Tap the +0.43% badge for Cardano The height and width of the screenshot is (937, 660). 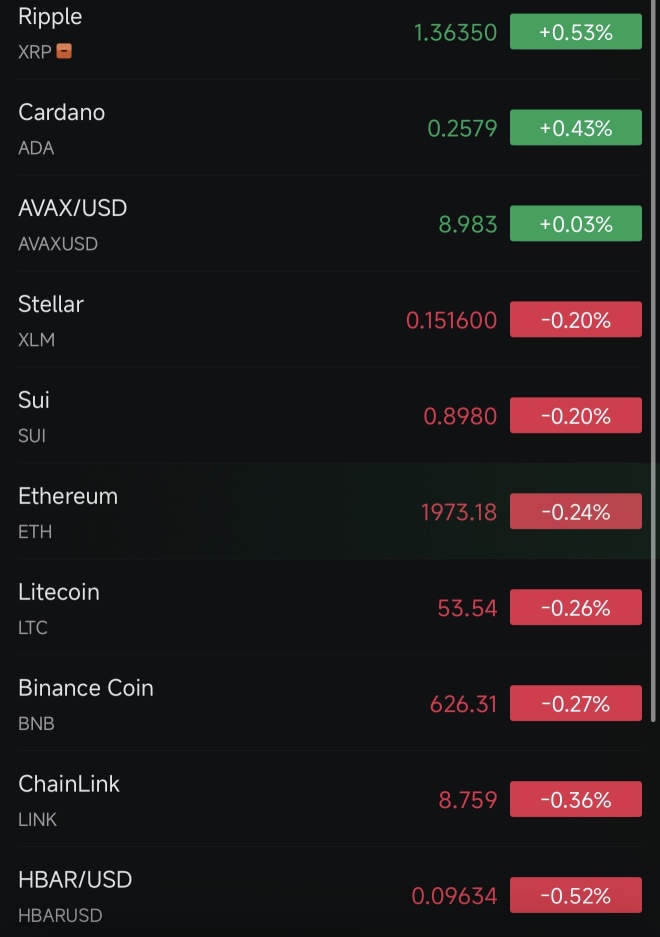tap(576, 127)
